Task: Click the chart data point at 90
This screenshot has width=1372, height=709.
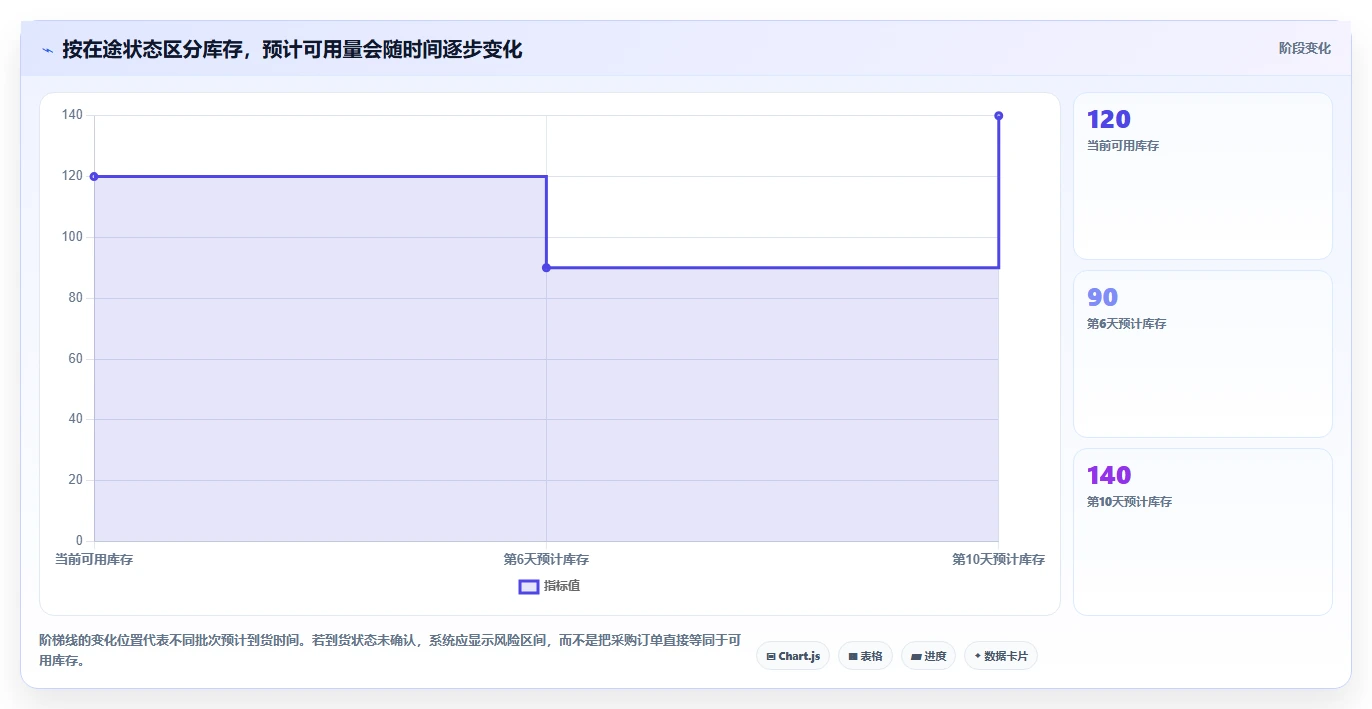Action: [x=546, y=268]
